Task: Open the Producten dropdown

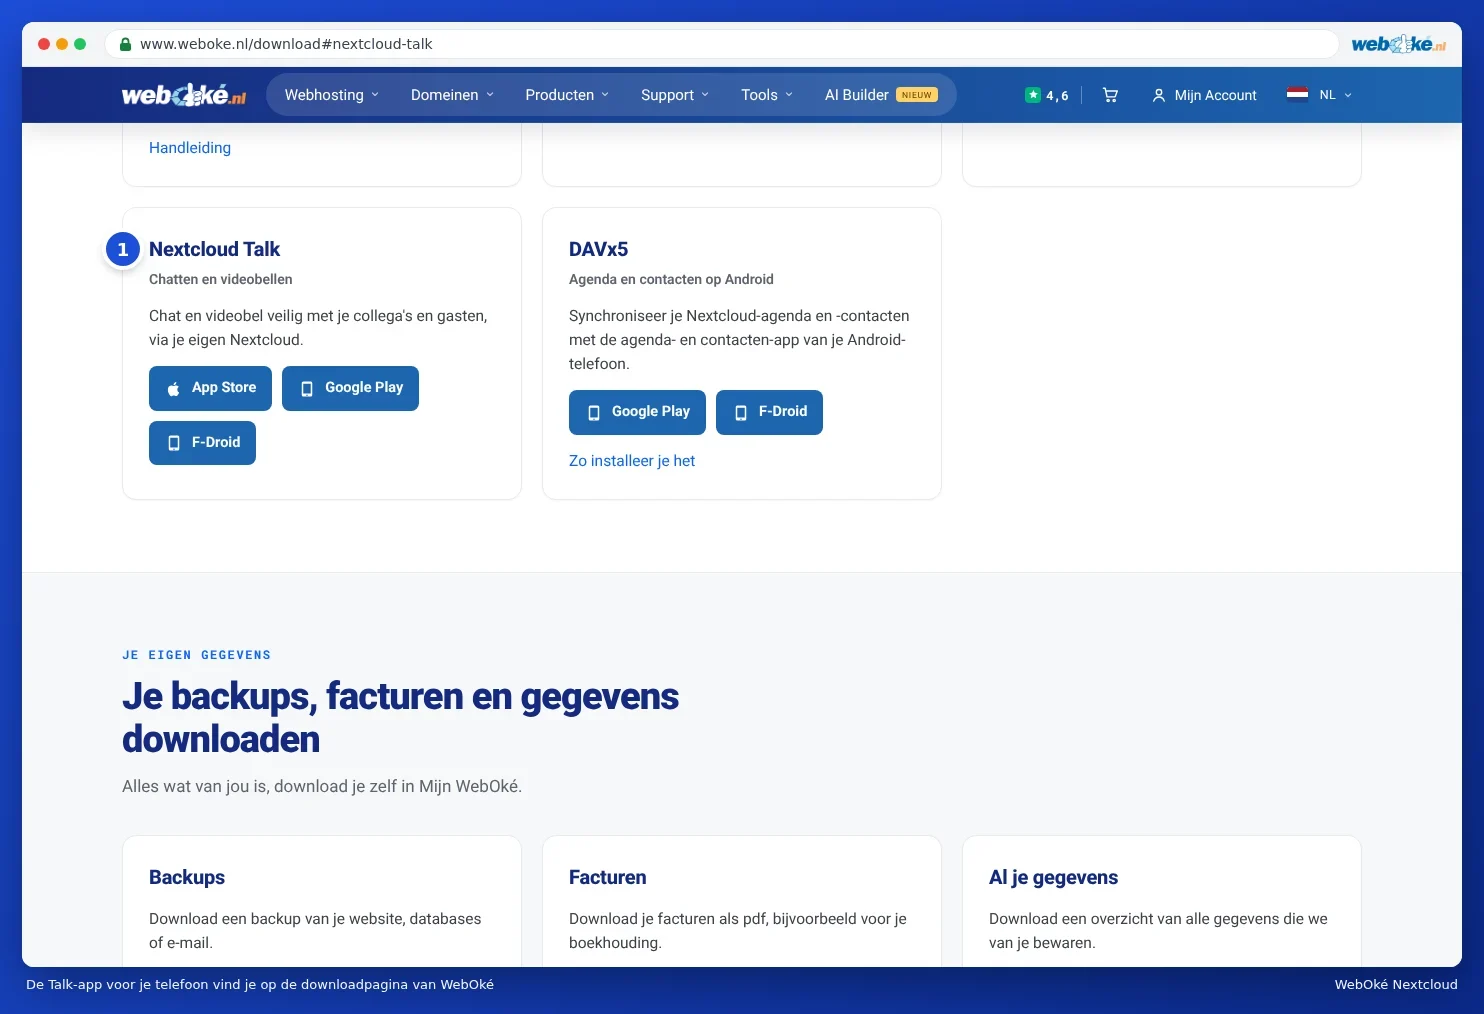Action: coord(567,95)
